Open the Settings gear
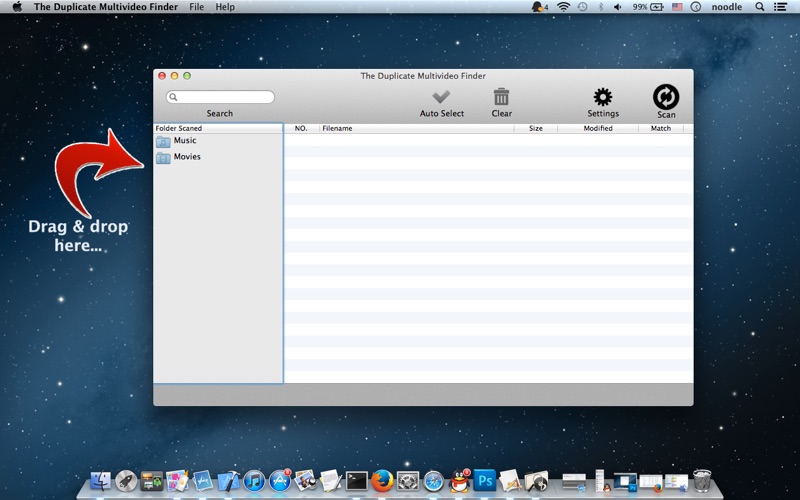 point(603,97)
